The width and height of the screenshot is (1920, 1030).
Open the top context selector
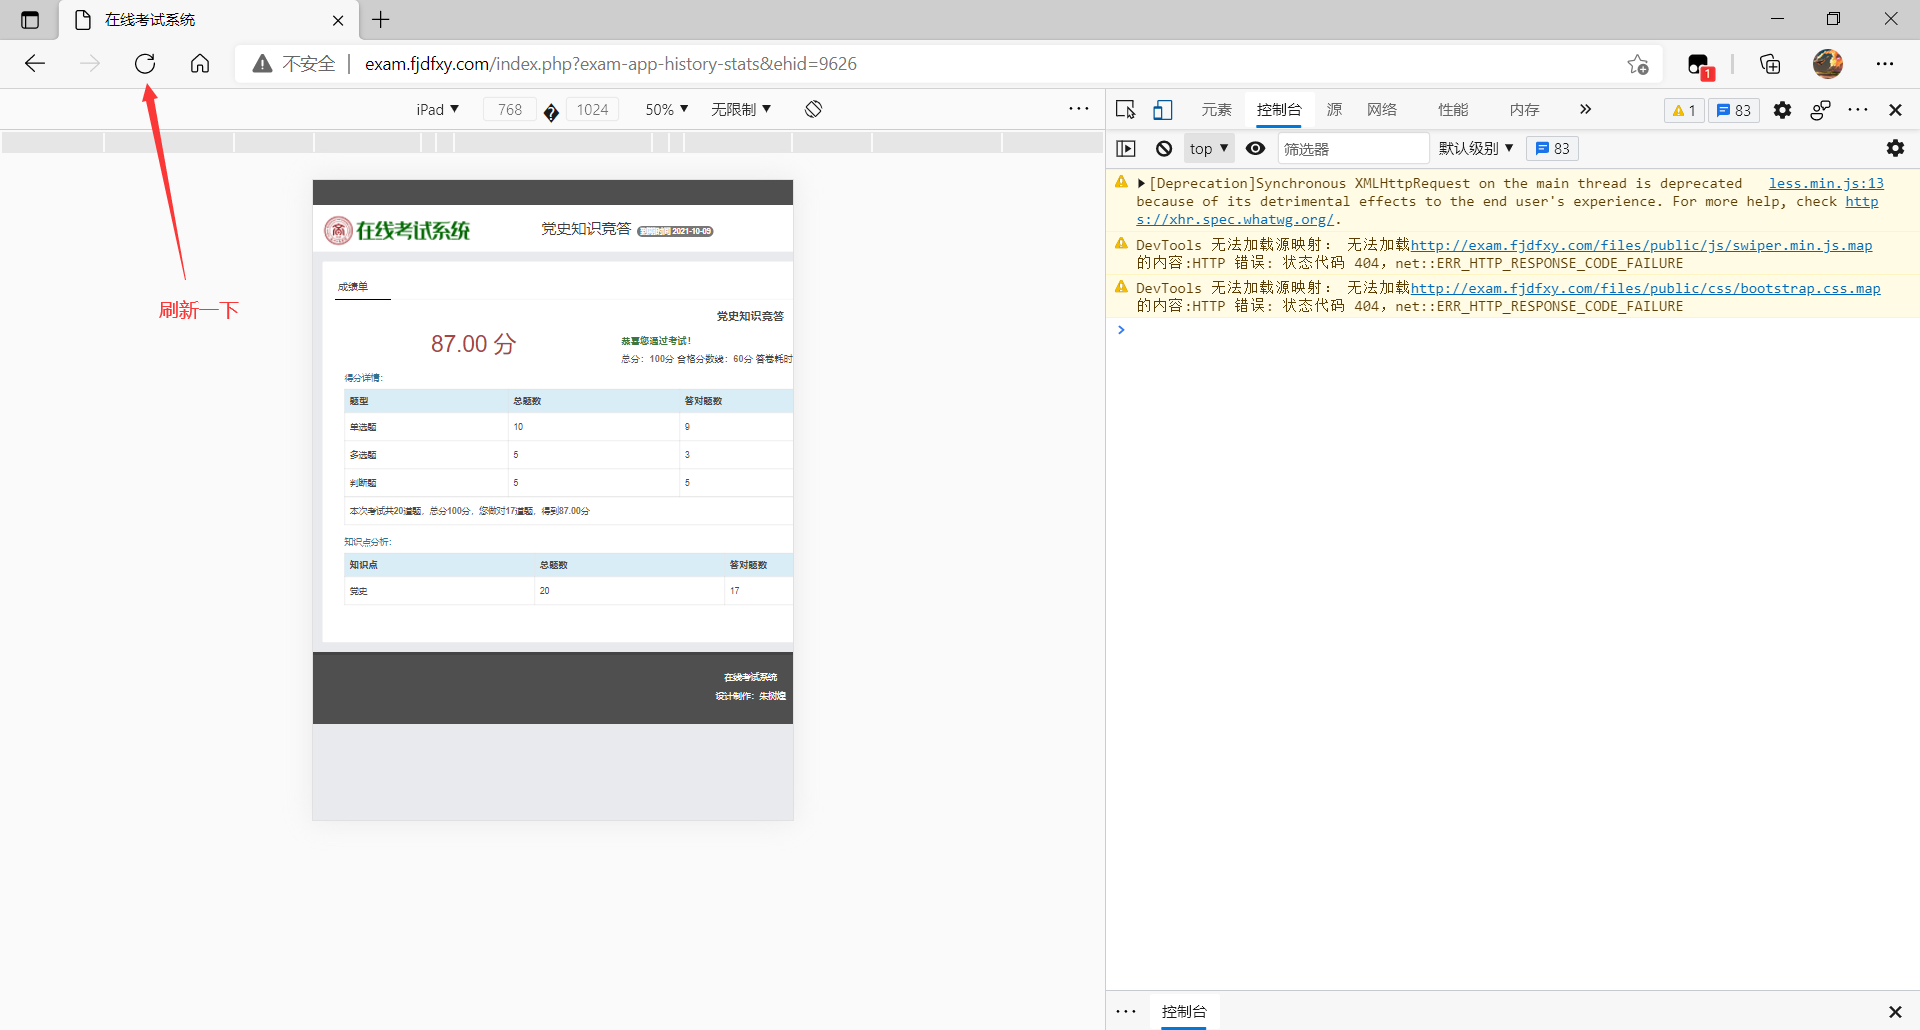coord(1209,149)
